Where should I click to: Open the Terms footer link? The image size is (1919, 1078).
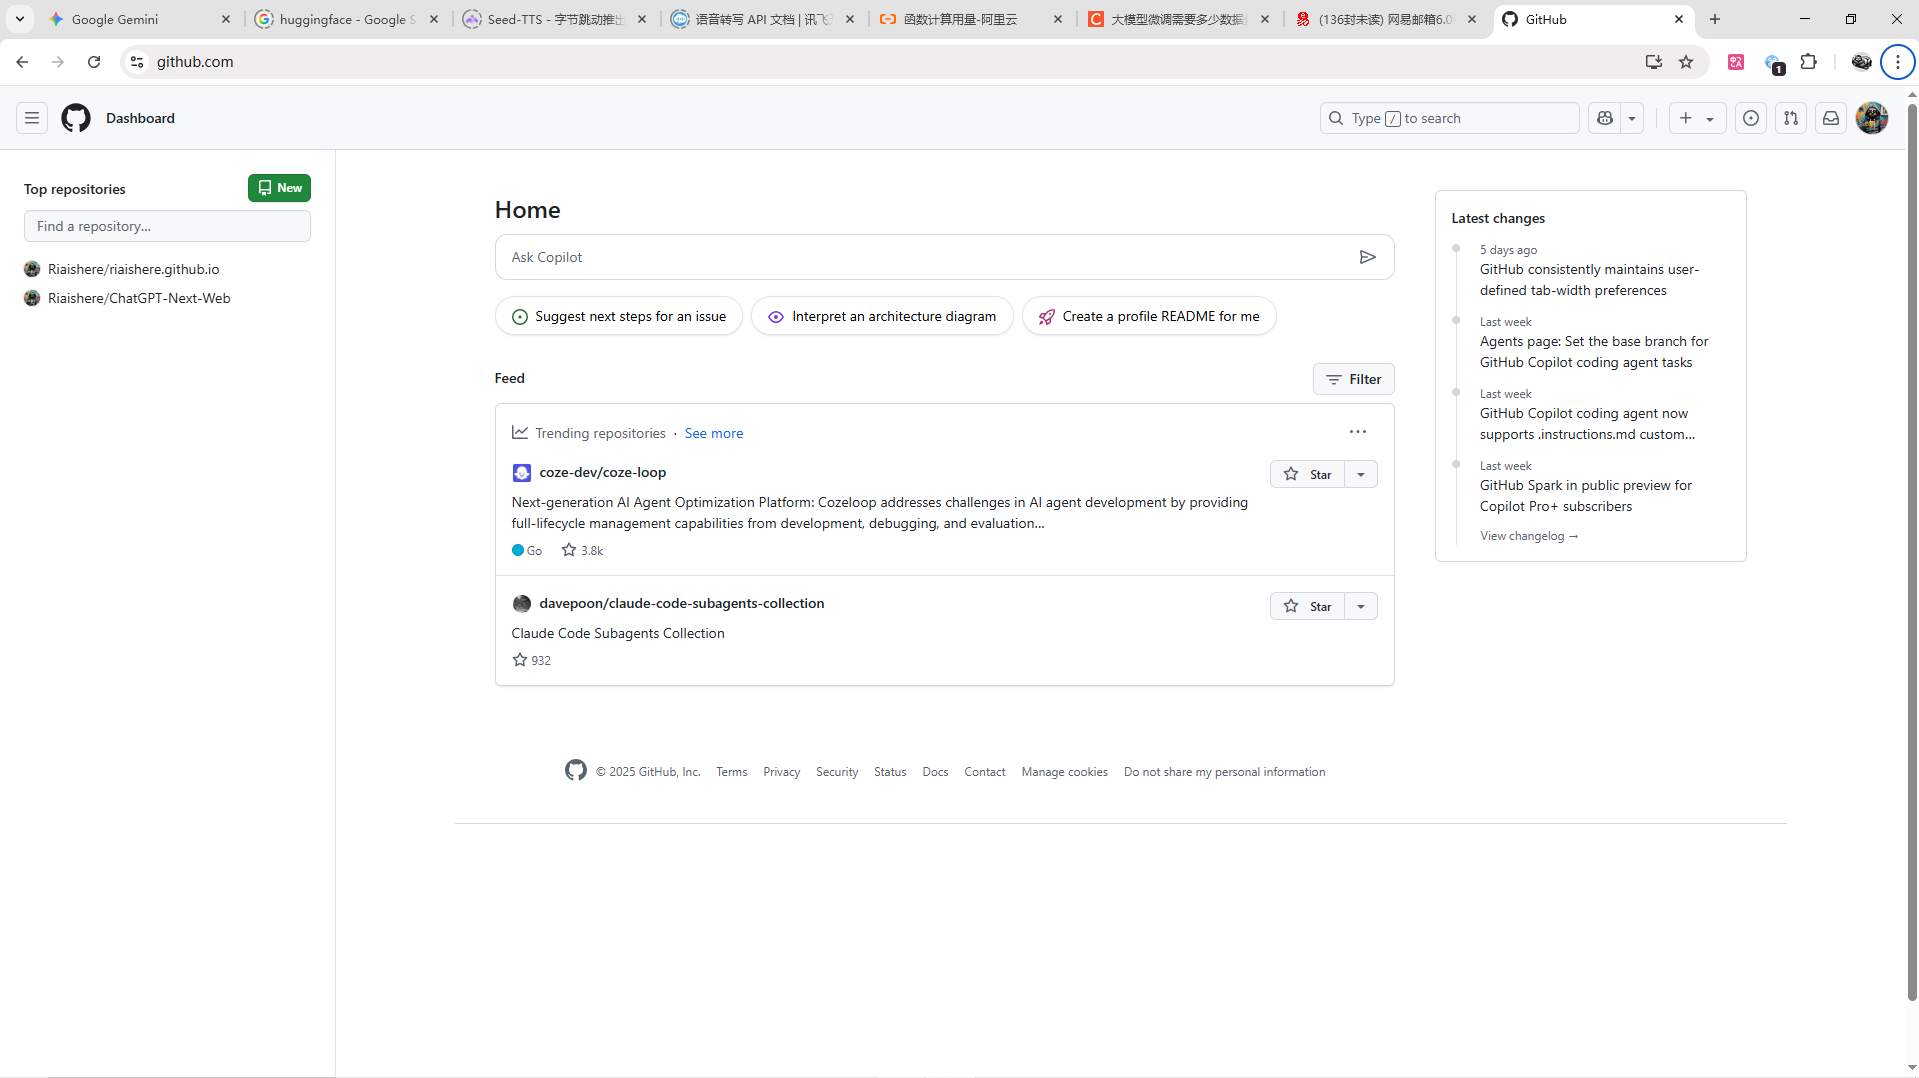click(x=731, y=772)
